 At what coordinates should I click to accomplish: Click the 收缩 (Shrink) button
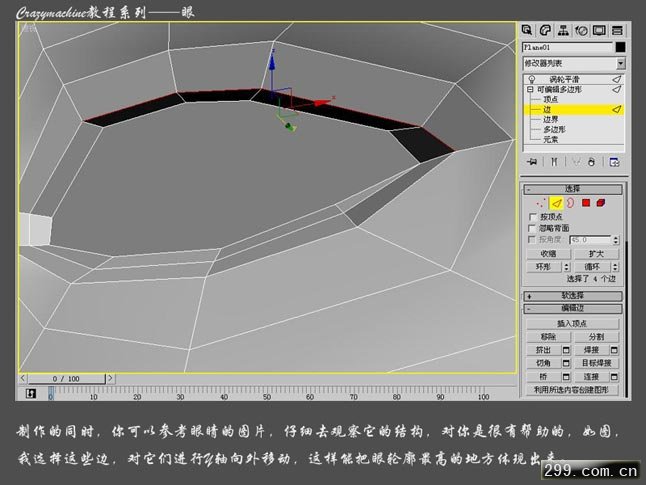pyautogui.click(x=548, y=253)
